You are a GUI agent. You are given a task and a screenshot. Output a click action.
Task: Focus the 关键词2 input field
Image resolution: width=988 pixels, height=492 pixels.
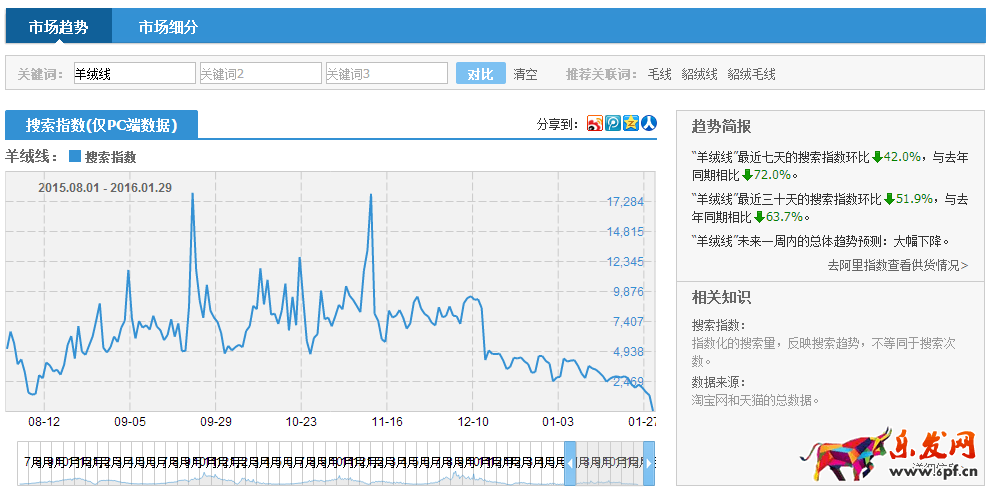click(260, 74)
